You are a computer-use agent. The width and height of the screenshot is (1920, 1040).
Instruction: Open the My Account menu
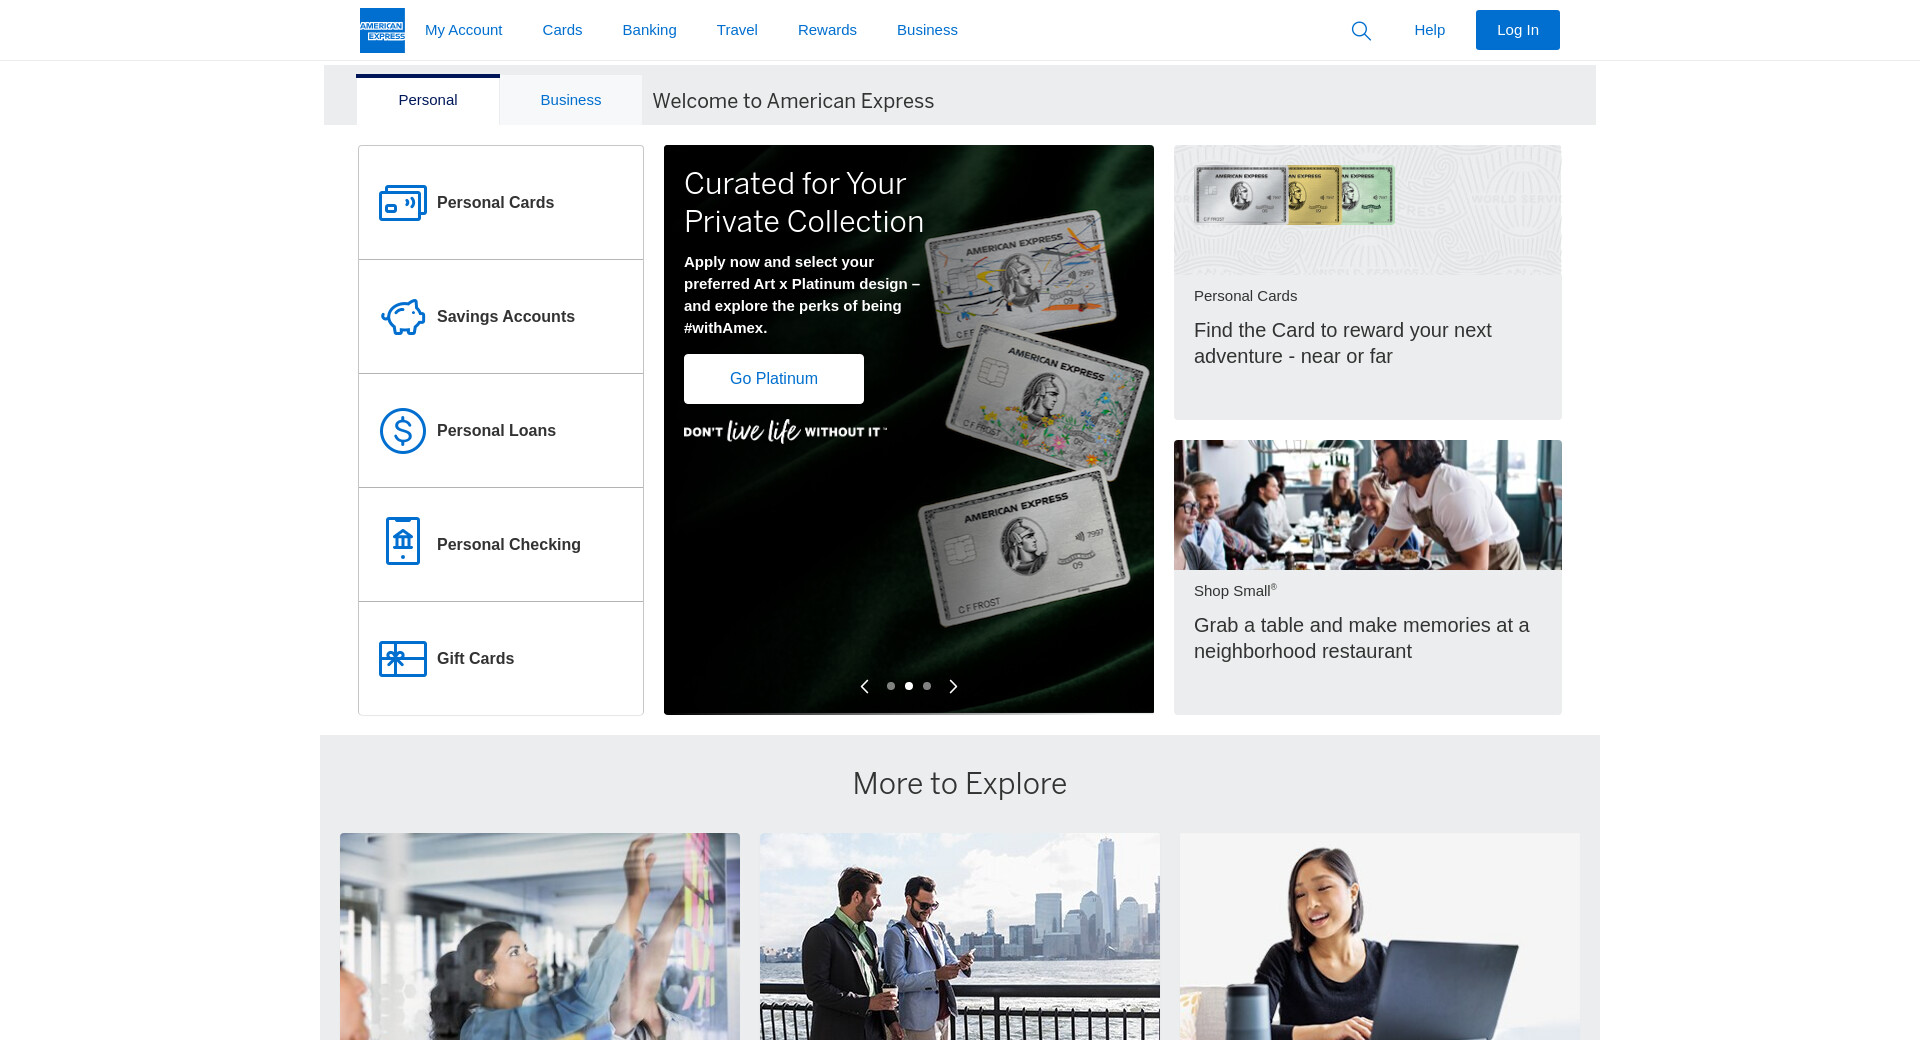463,30
